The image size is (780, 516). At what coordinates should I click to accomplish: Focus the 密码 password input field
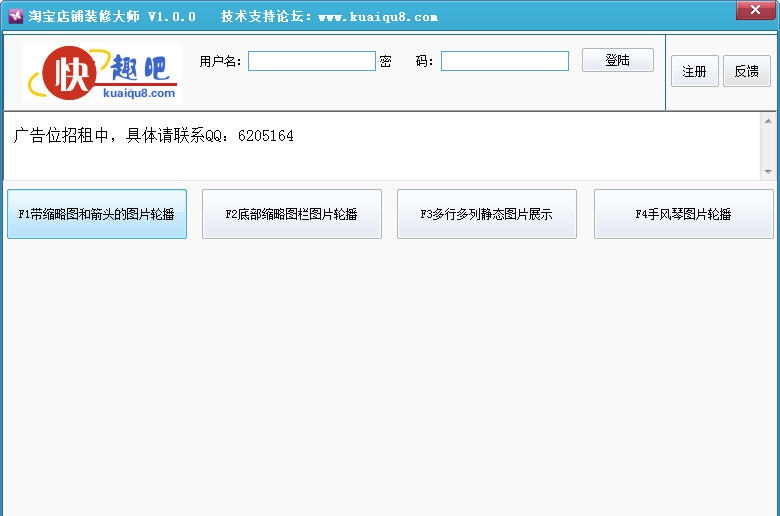(505, 61)
